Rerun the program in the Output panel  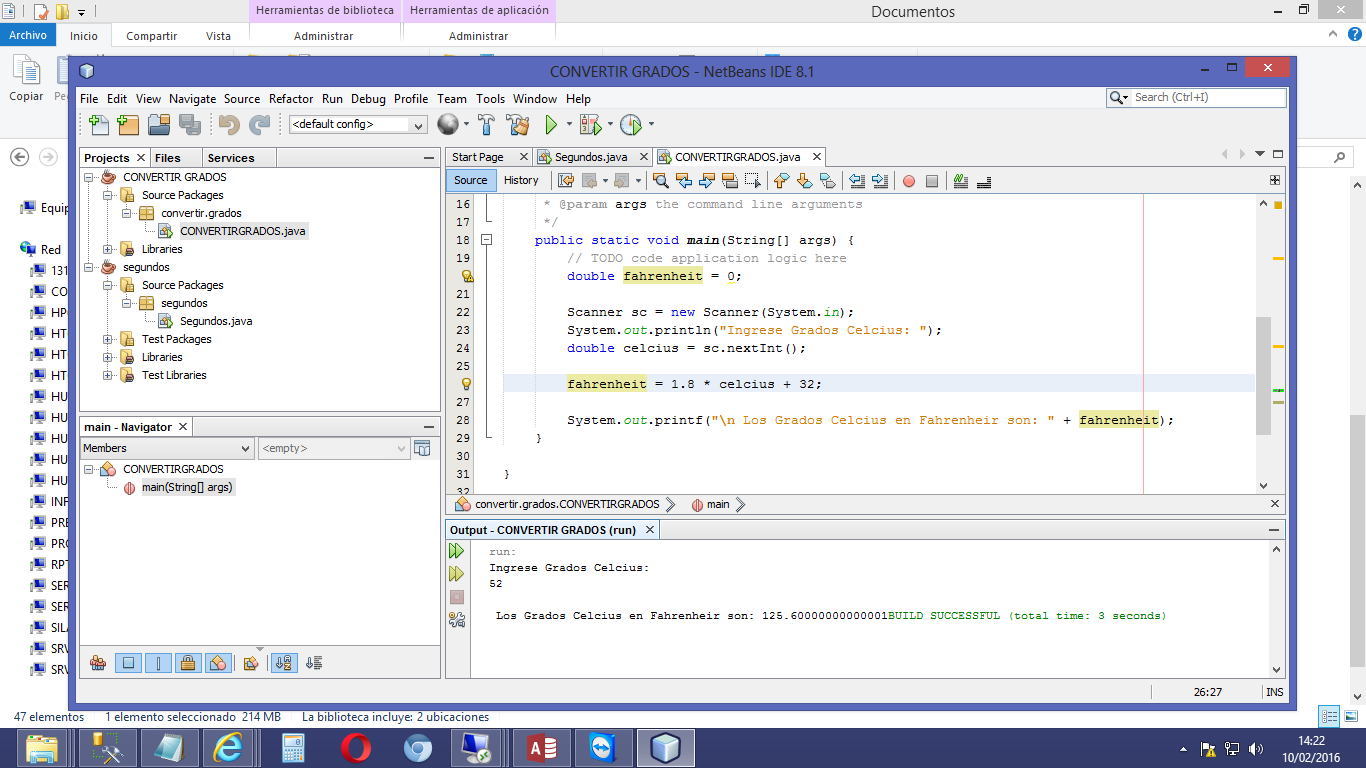(x=457, y=550)
